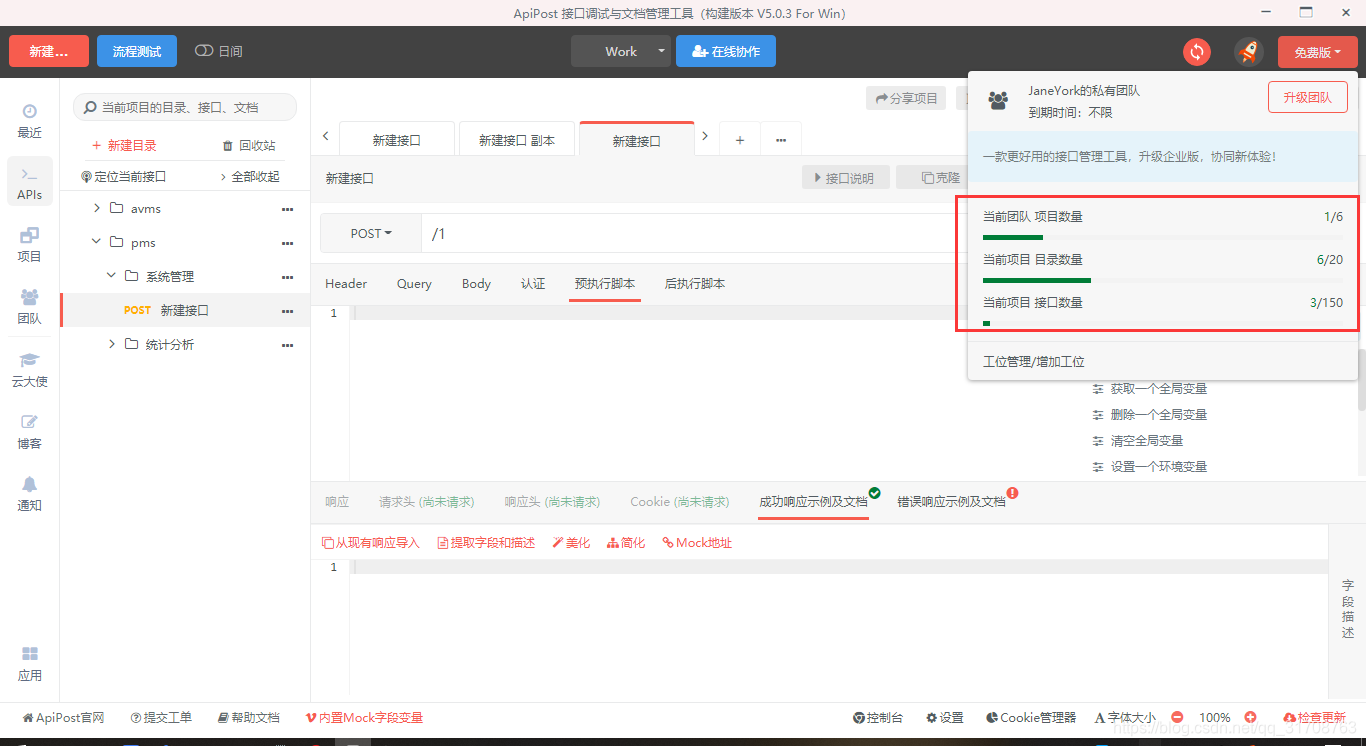Open 工位管理/增加工位
Image resolution: width=1366 pixels, height=746 pixels.
[x=1034, y=362]
